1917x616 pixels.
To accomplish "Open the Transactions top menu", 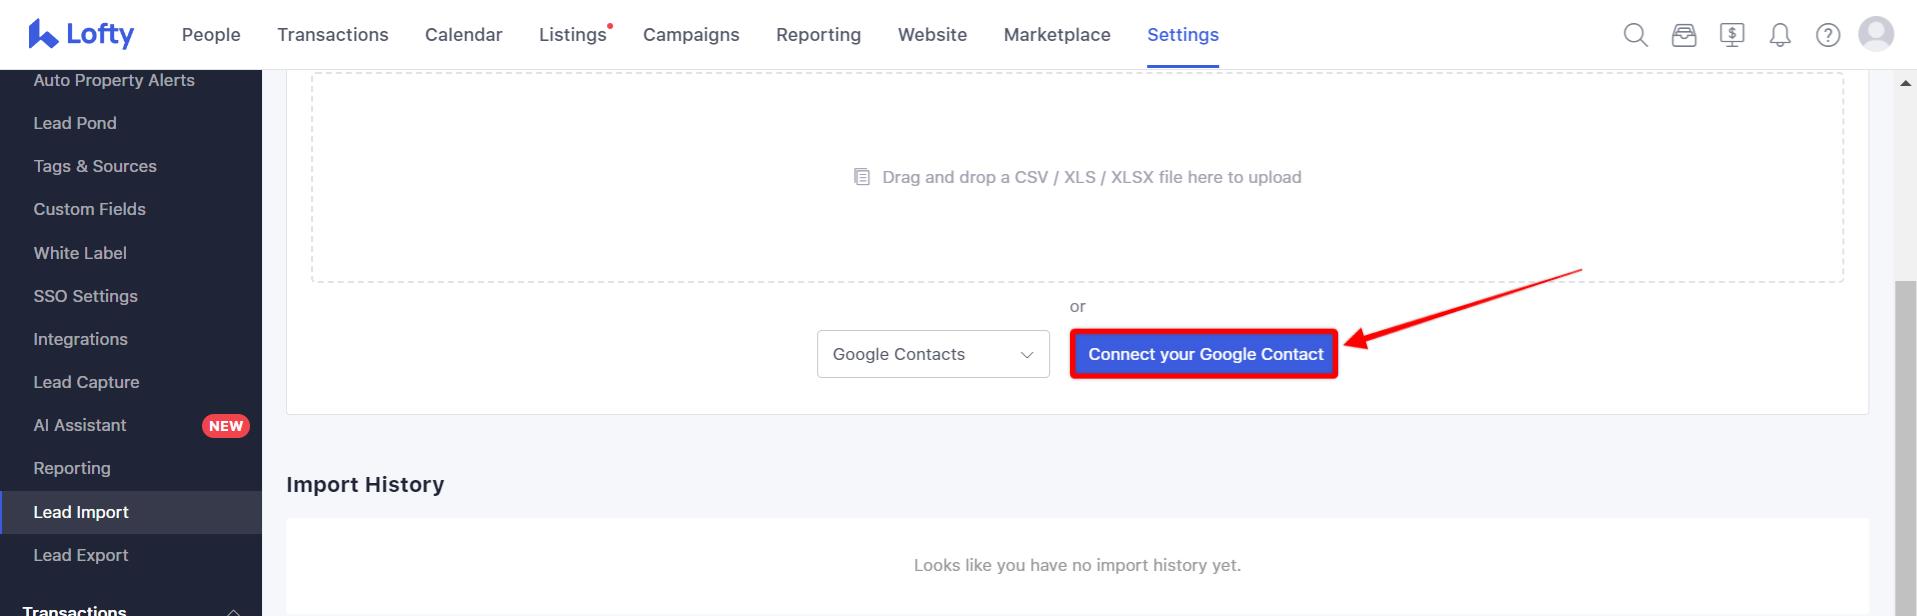I will click(x=333, y=35).
